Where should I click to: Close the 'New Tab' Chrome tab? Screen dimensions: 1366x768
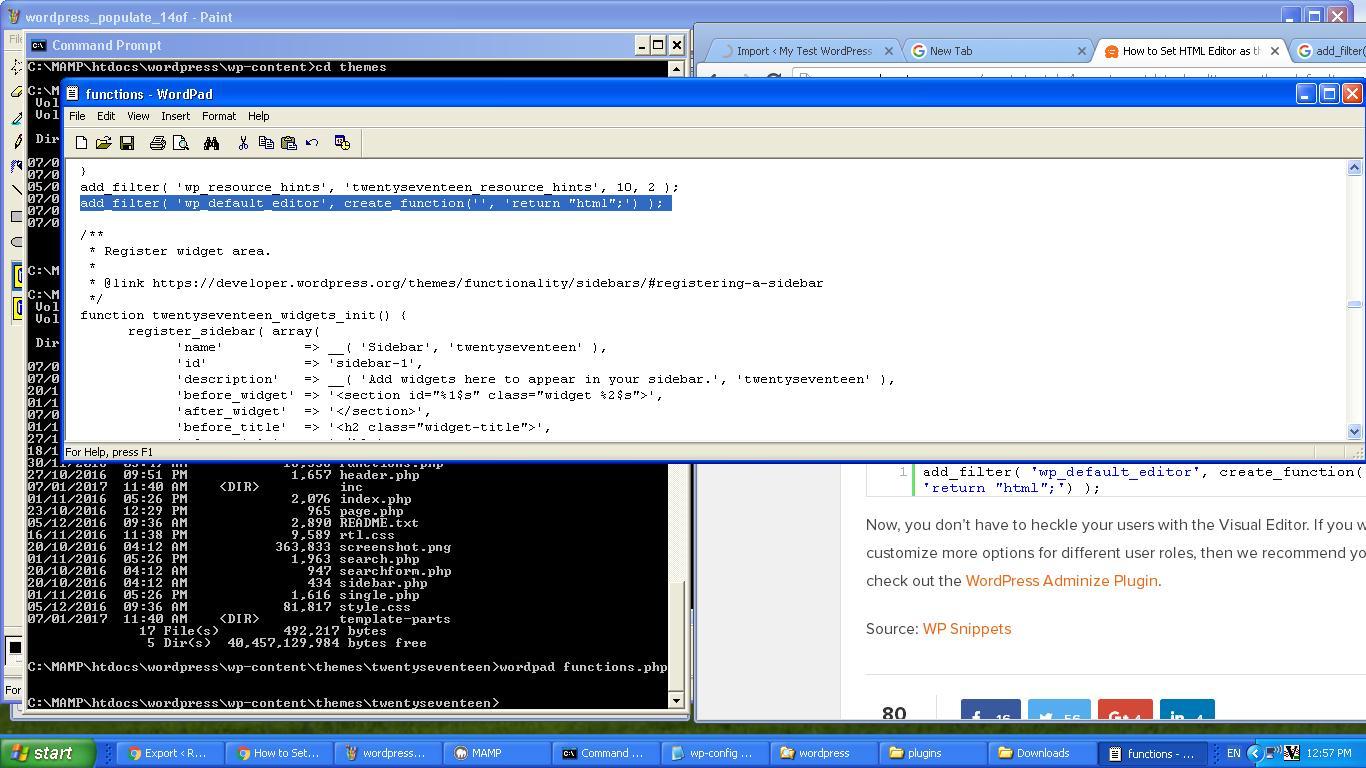tap(1081, 51)
